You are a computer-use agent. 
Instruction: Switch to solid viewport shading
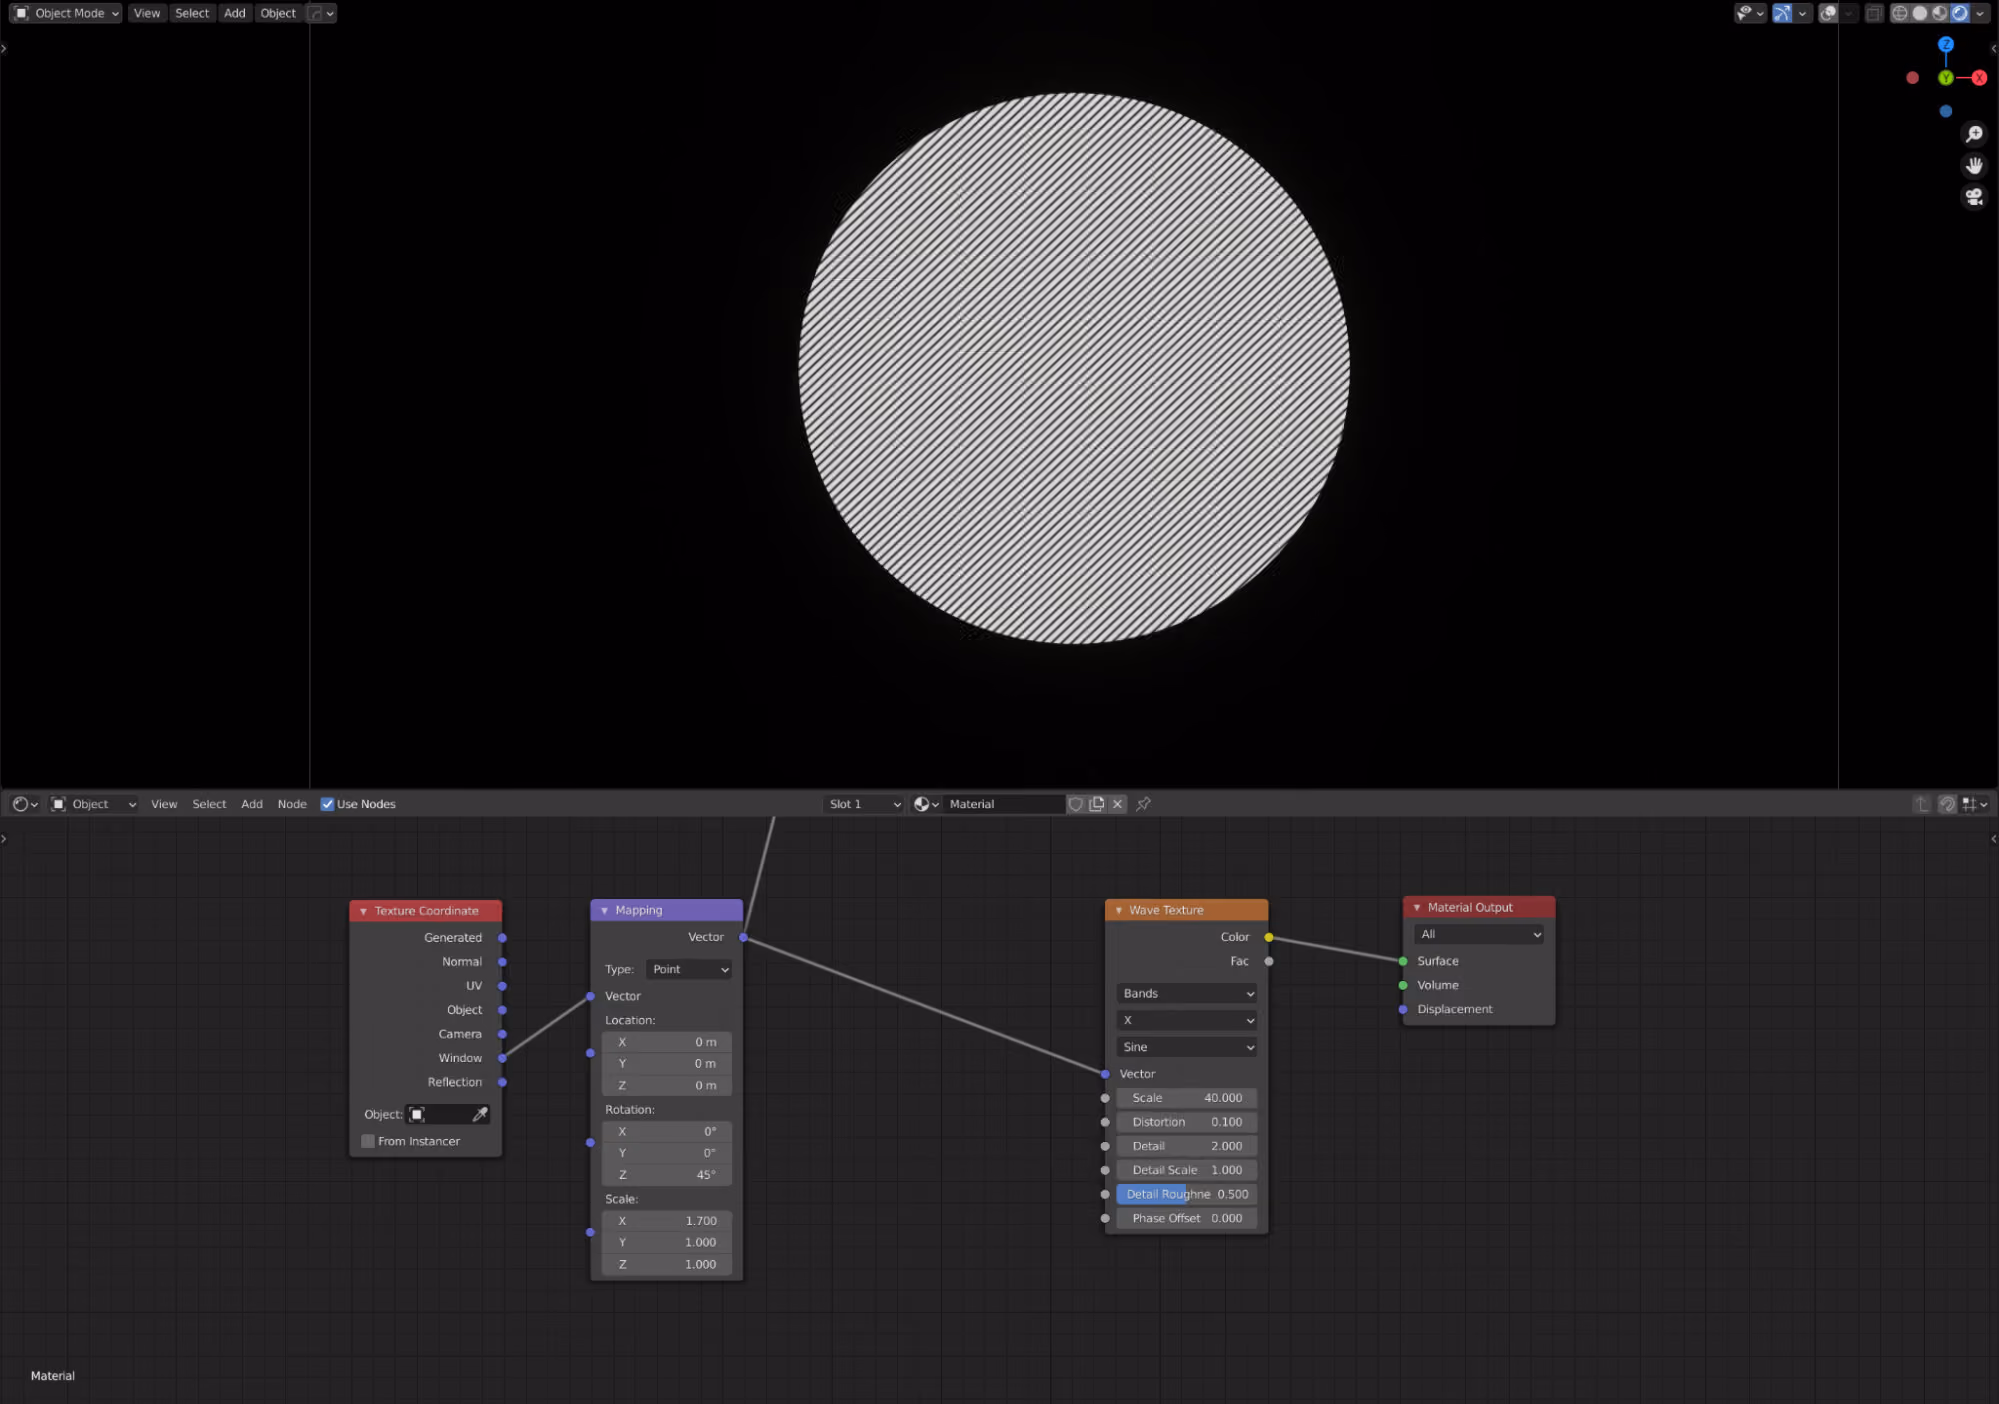pyautogui.click(x=1920, y=13)
